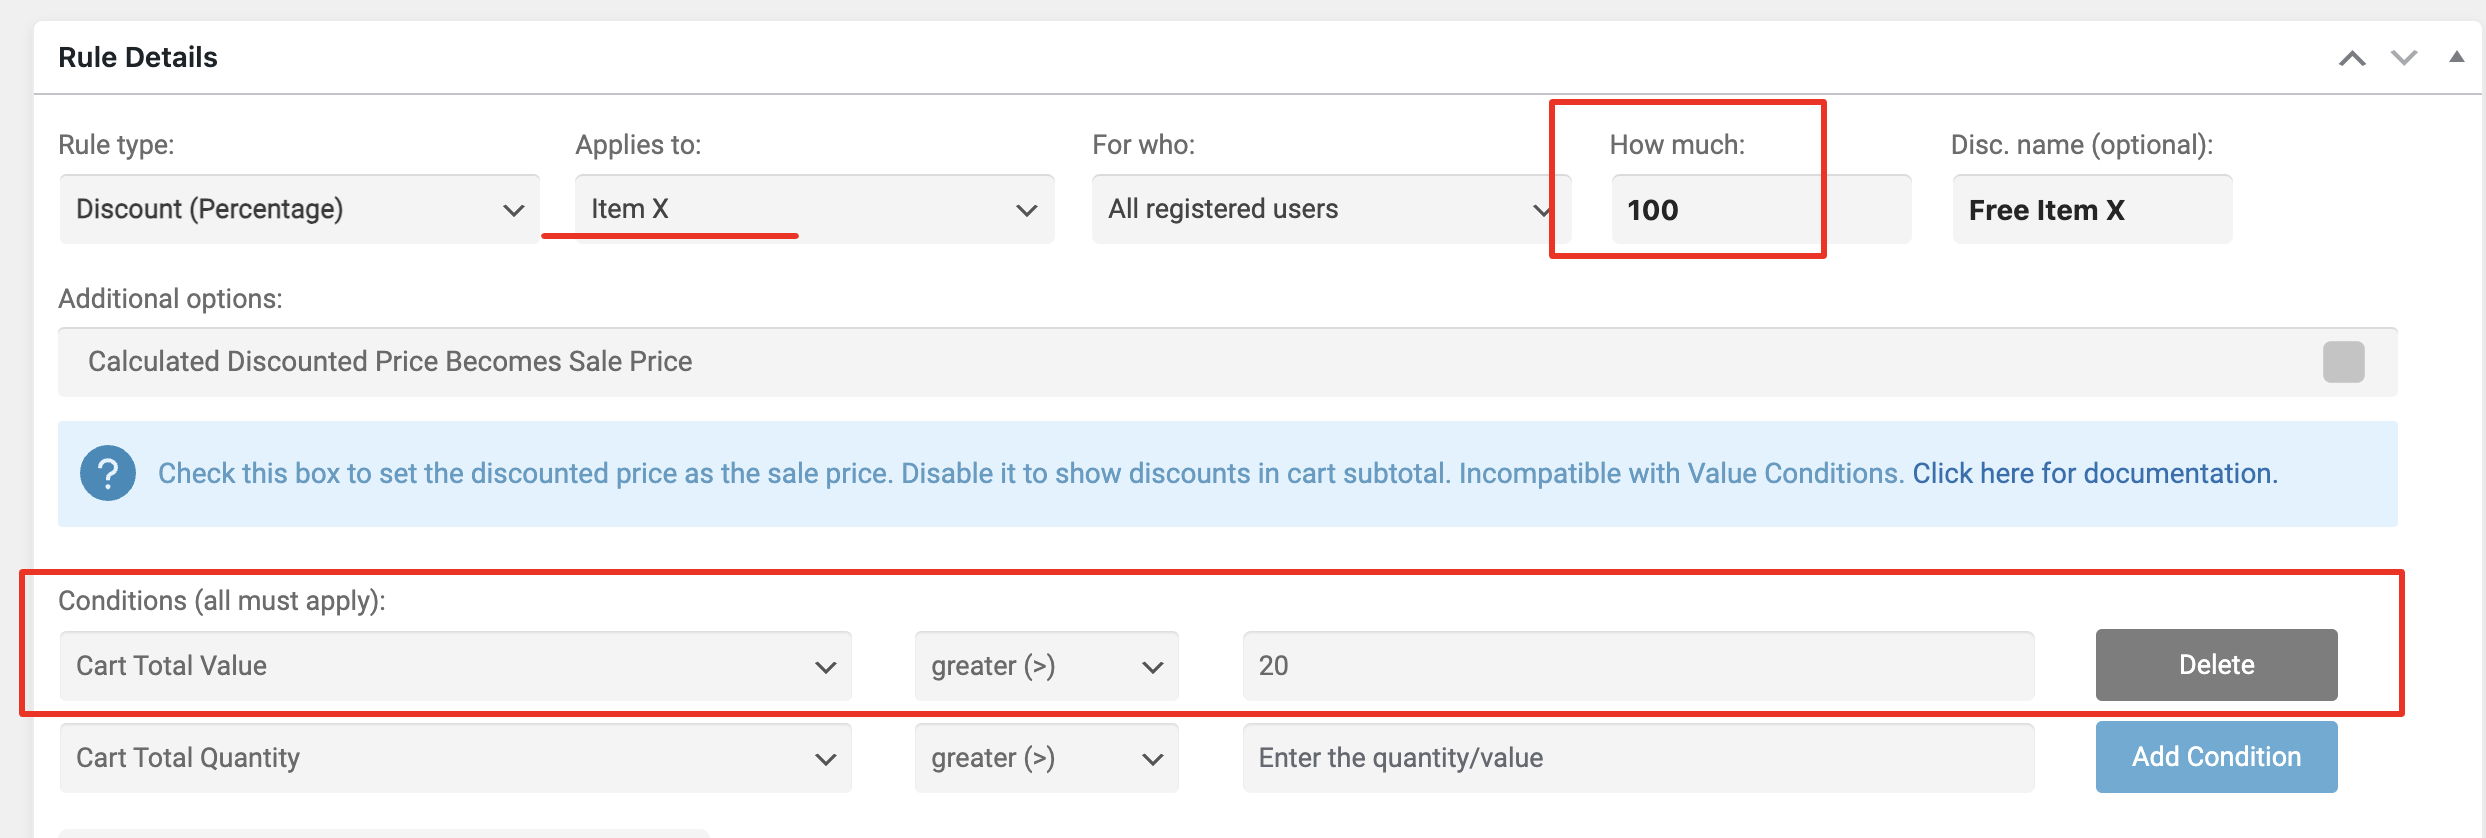The width and height of the screenshot is (2486, 838).
Task: Collapse the Rule Details panel
Action: (x=2456, y=57)
